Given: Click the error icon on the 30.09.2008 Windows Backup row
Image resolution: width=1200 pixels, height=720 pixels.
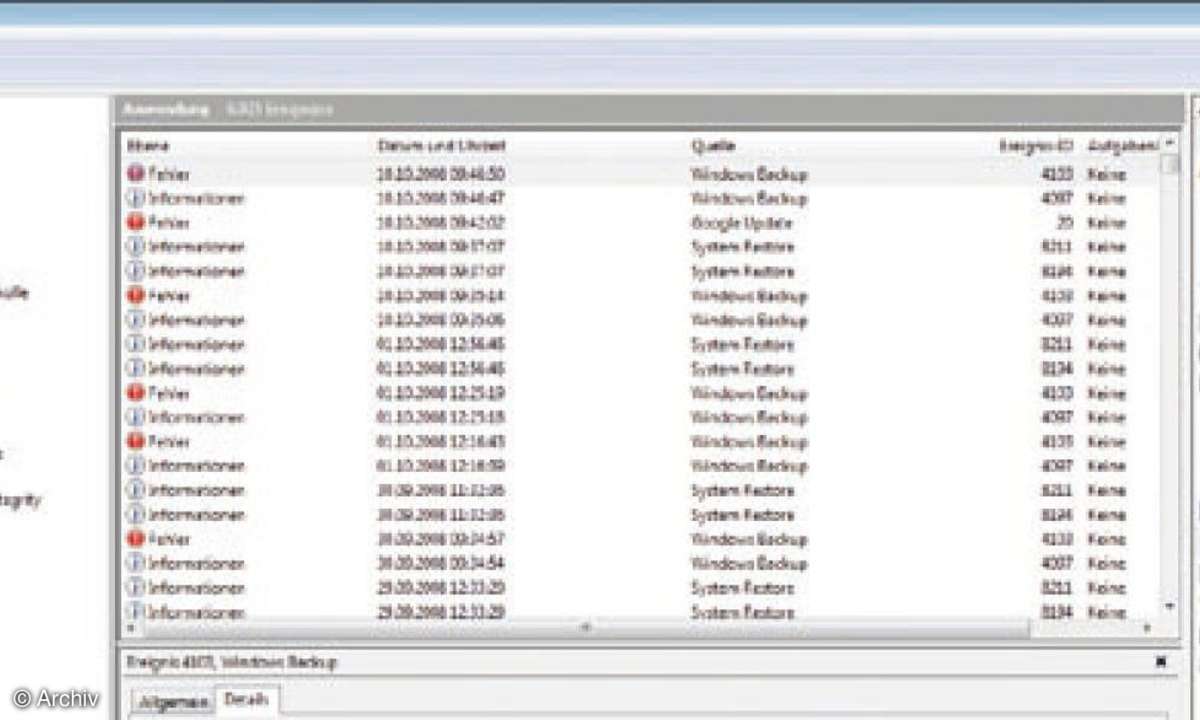Looking at the screenshot, I should [x=135, y=539].
